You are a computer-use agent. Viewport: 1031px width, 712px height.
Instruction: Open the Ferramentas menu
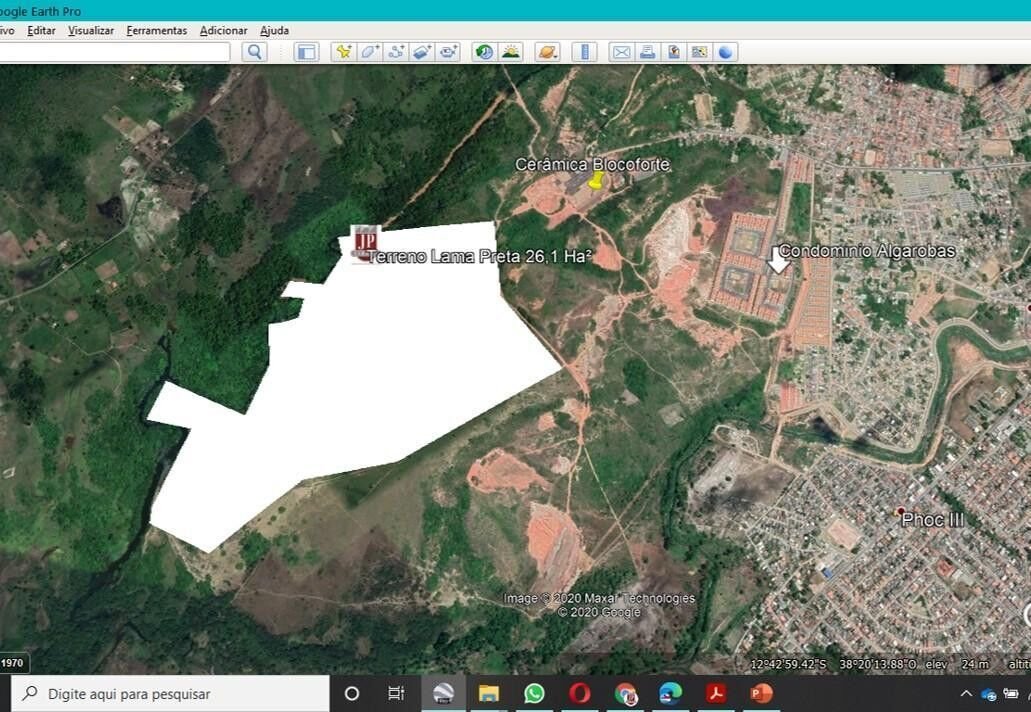tap(156, 30)
